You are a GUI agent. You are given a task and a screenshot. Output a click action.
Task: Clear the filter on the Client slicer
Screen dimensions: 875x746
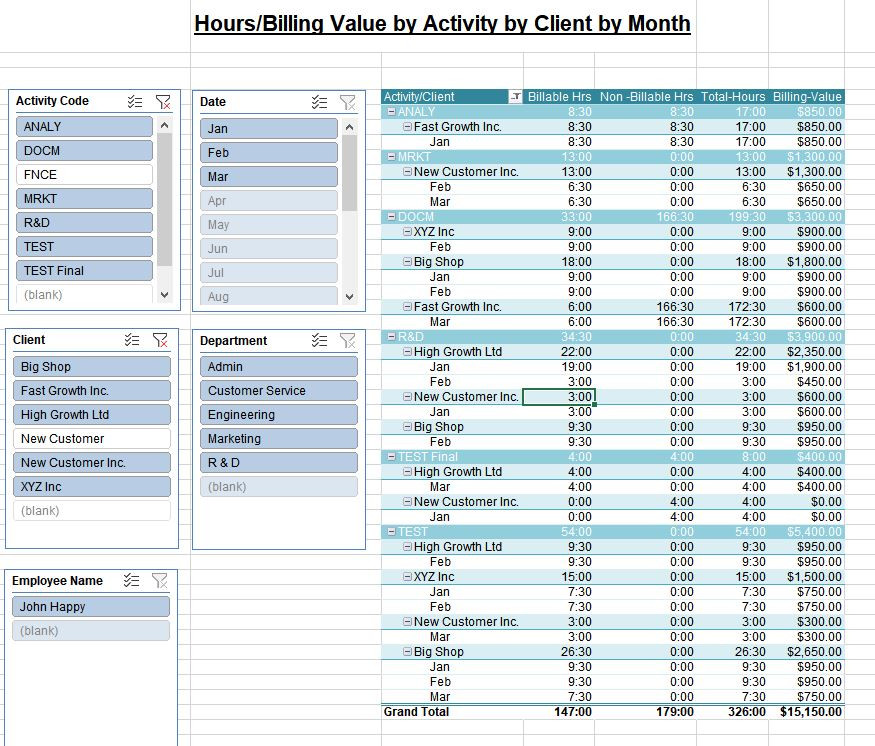point(163,339)
